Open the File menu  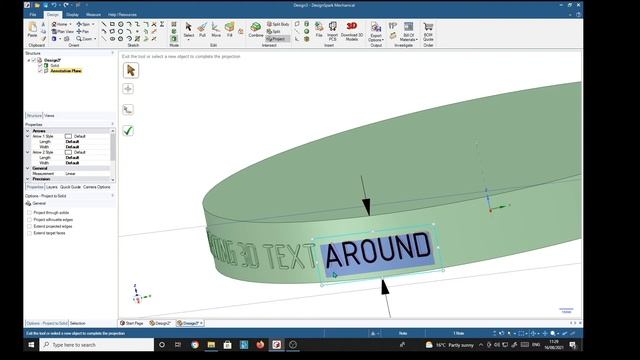click(33, 15)
